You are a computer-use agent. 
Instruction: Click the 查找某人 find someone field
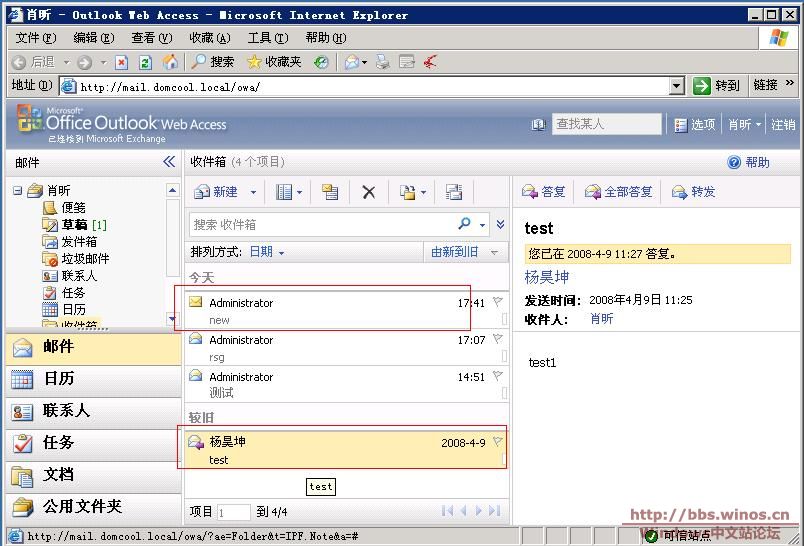pyautogui.click(x=607, y=124)
